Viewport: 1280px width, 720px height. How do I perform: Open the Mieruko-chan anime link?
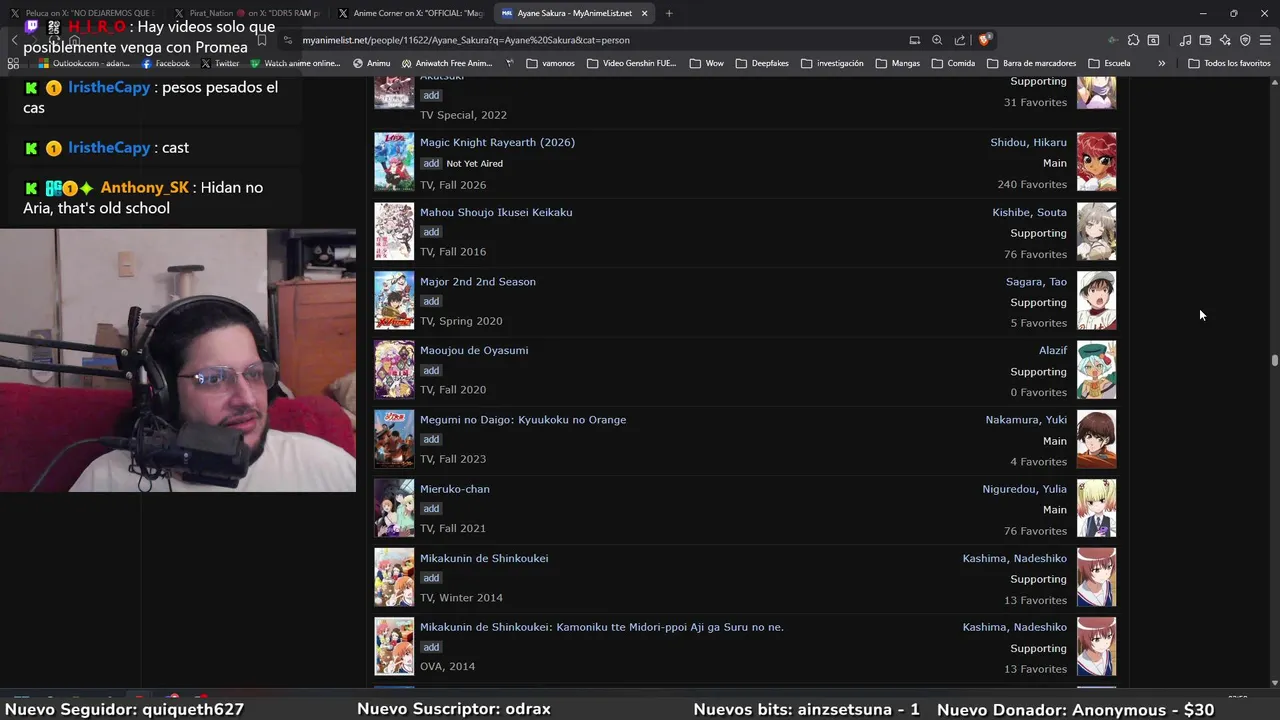(x=455, y=489)
